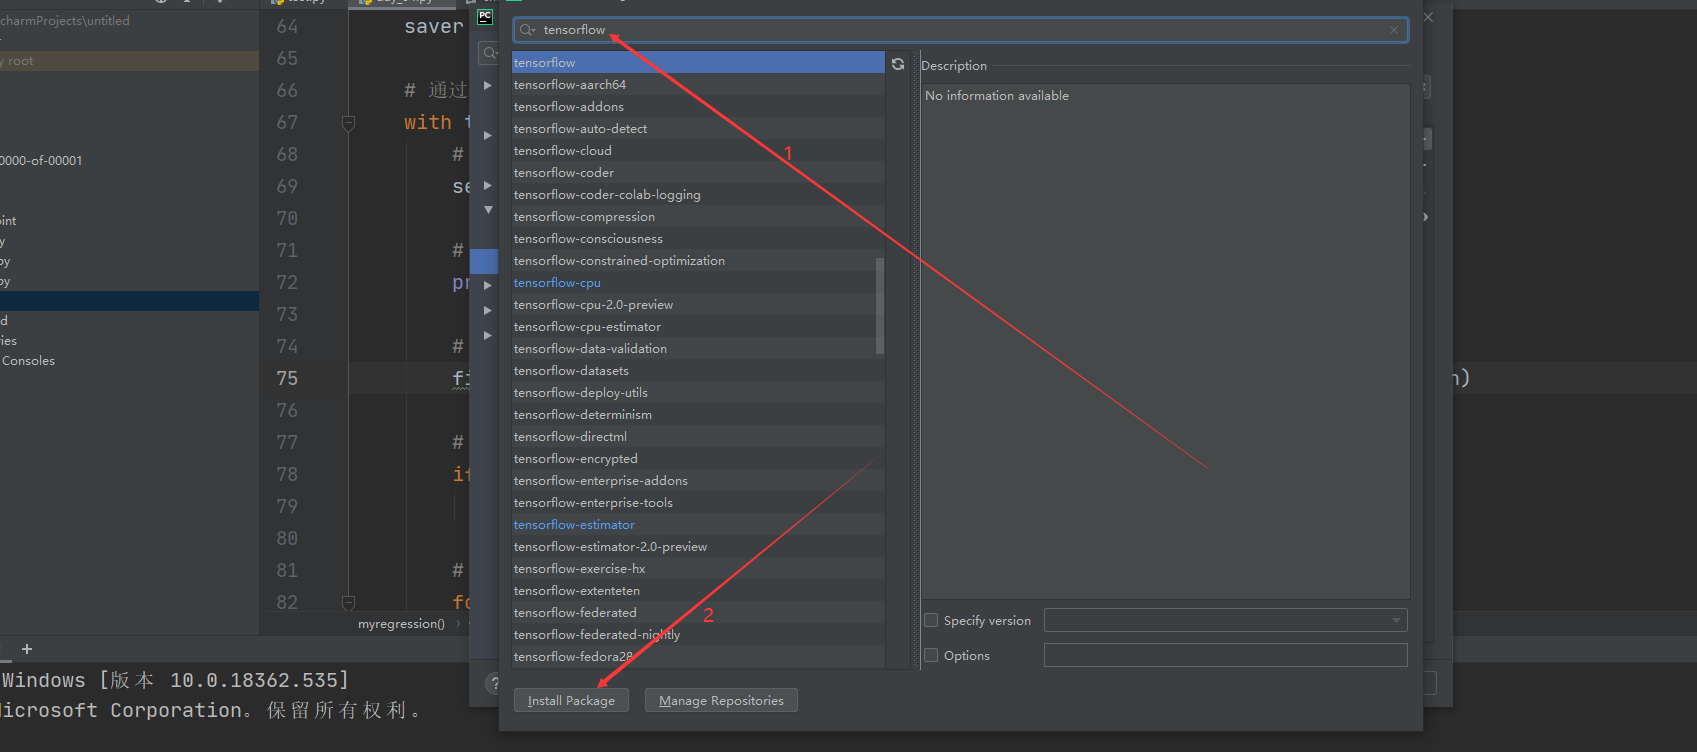Select tensorflow-encrypted package

[x=698, y=458]
